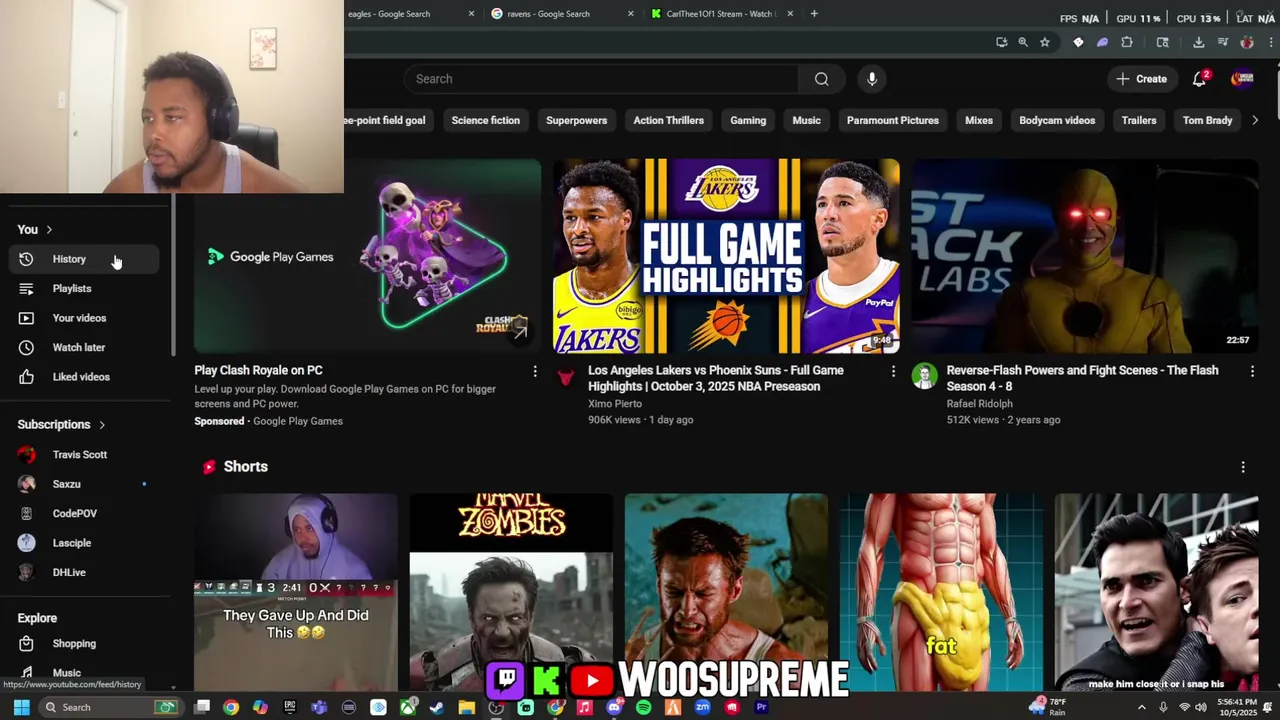
Task: Select the Tom Brady filter chip
Action: click(1207, 120)
